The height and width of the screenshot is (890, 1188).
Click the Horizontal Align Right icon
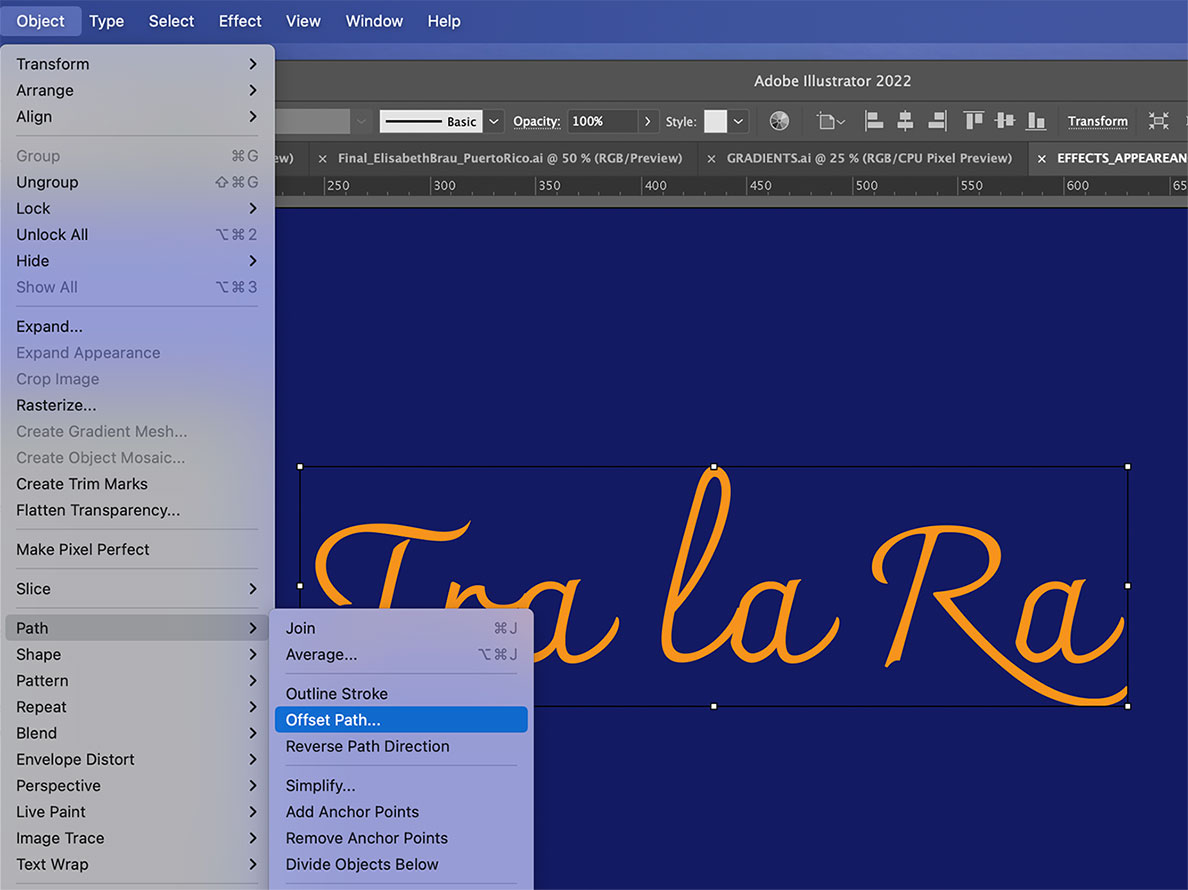pyautogui.click(x=937, y=121)
